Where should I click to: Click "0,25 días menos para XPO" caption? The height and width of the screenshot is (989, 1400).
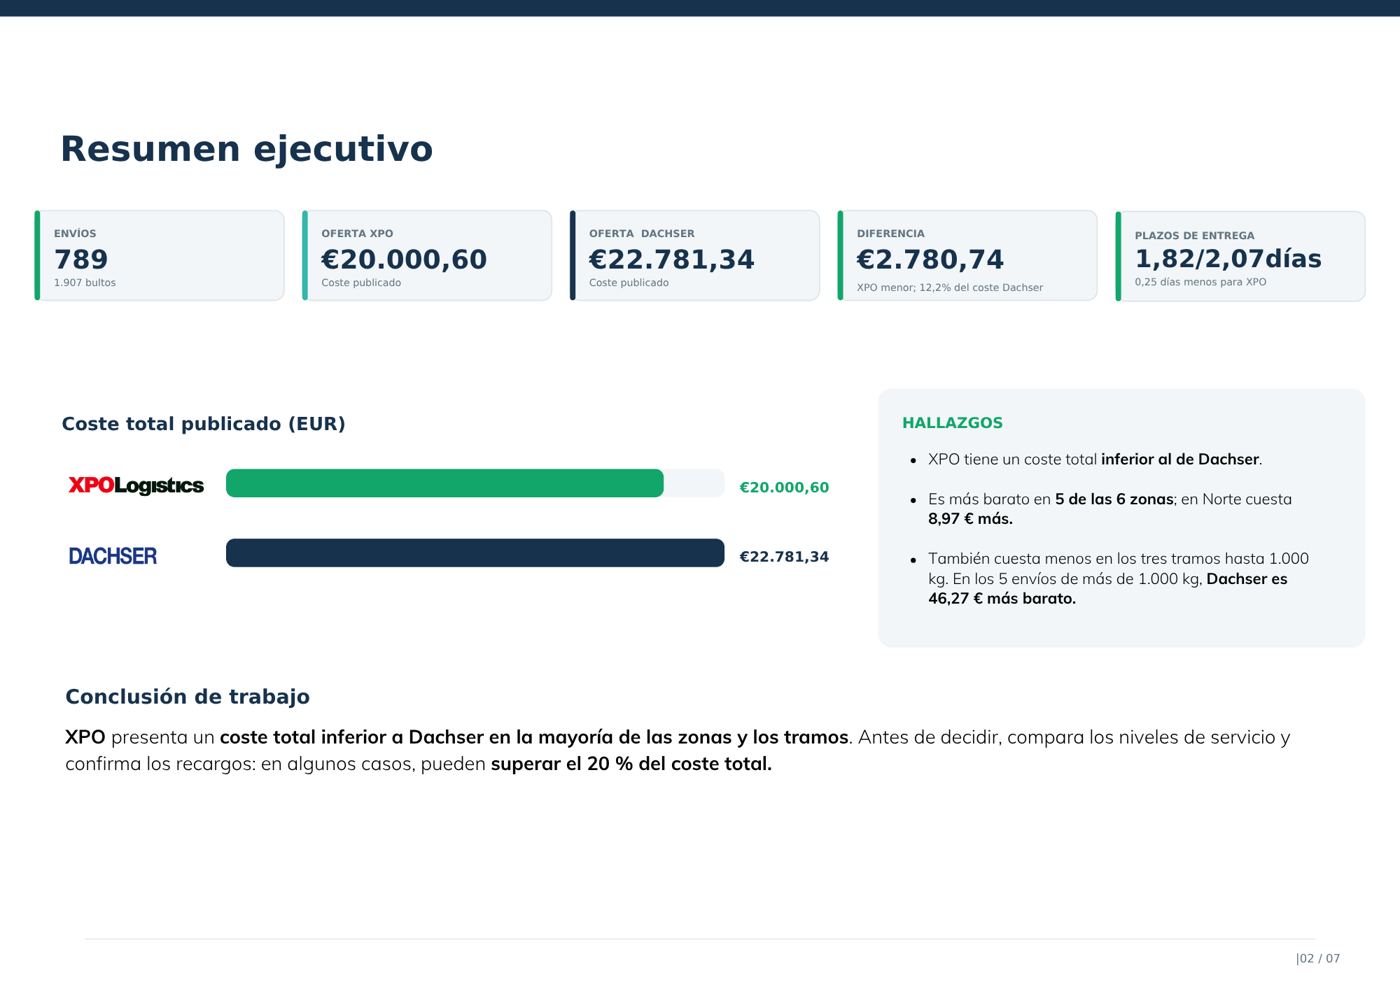click(1200, 282)
